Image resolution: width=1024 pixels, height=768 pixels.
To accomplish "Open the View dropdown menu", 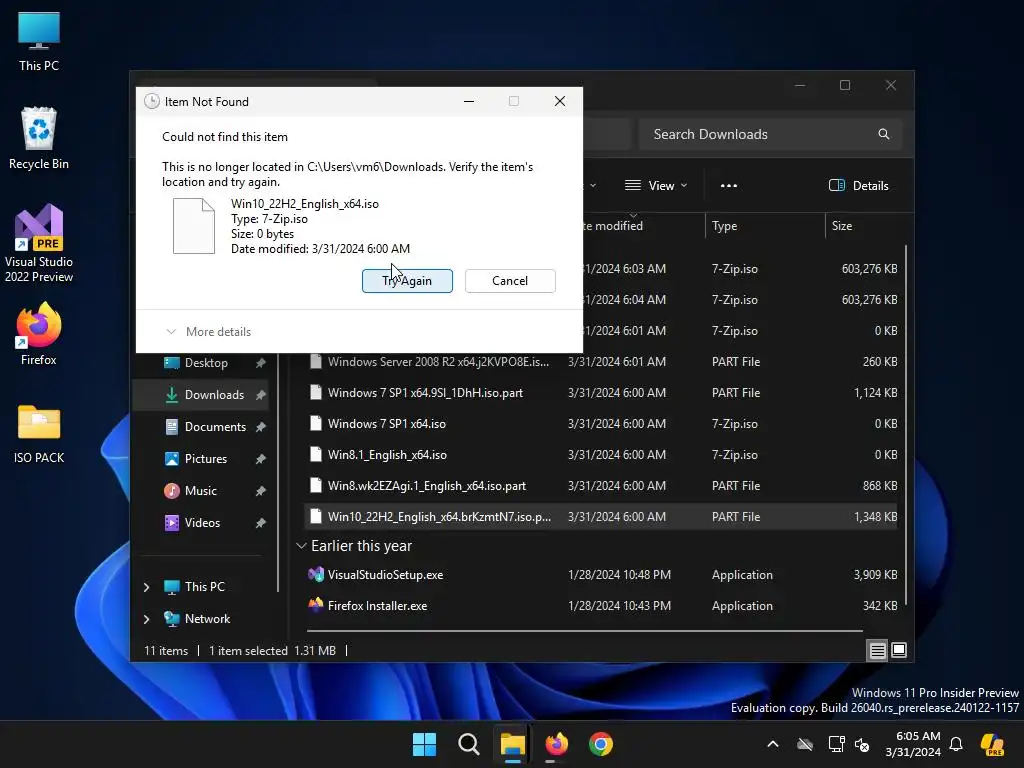I will pos(656,185).
